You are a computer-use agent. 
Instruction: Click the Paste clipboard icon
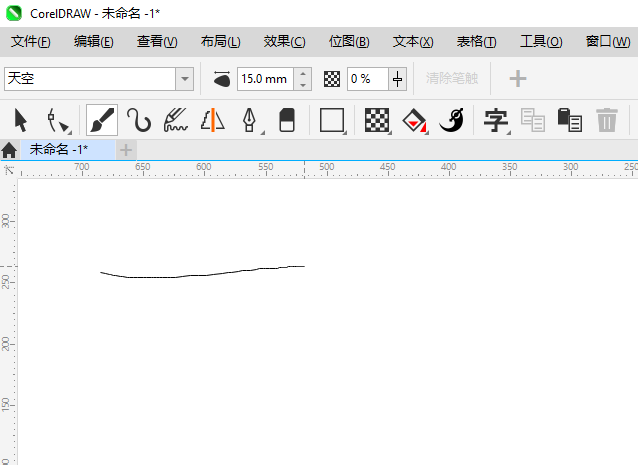pyautogui.click(x=570, y=120)
